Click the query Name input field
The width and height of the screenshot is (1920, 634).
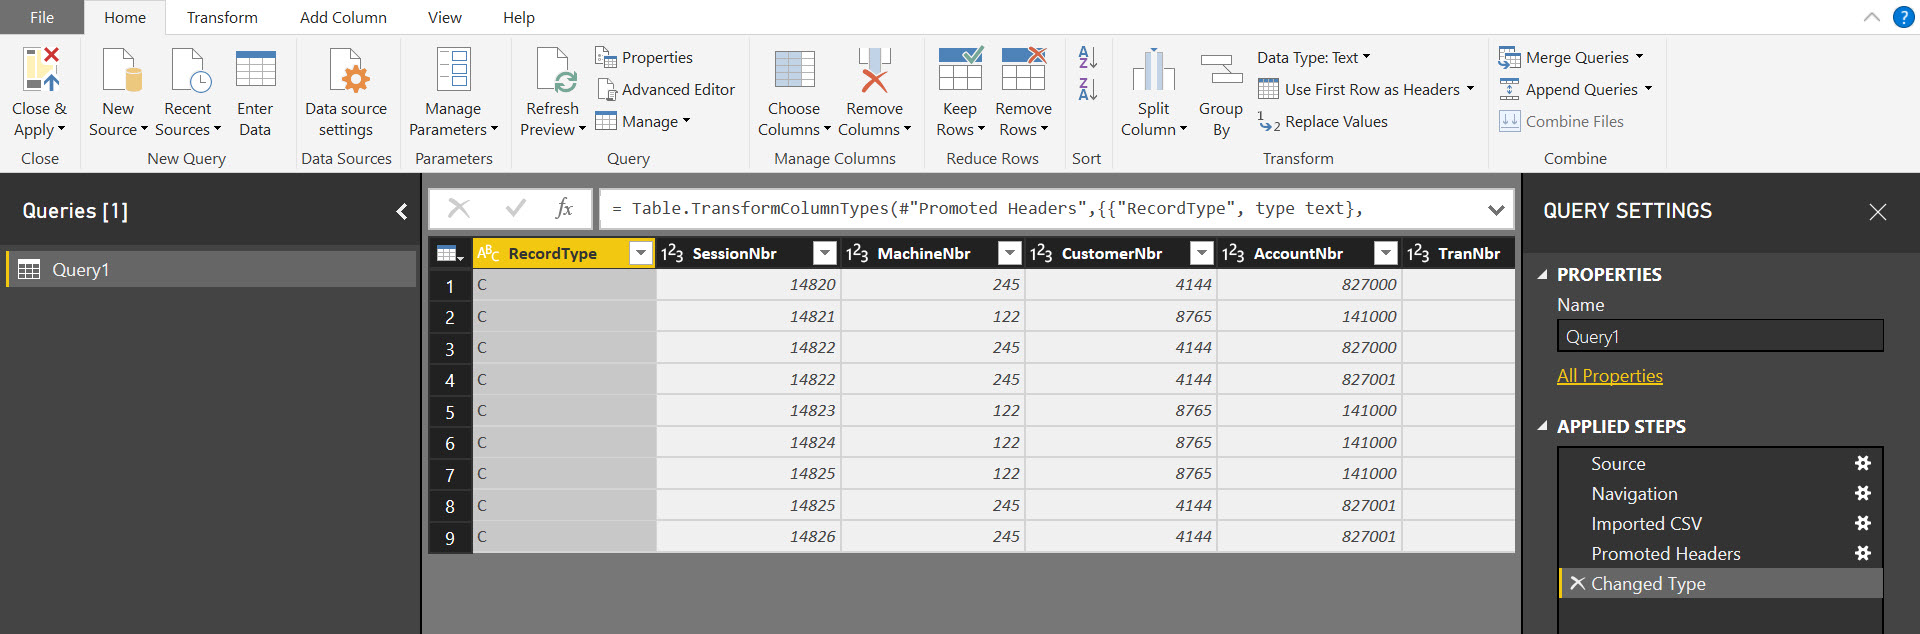coord(1720,336)
